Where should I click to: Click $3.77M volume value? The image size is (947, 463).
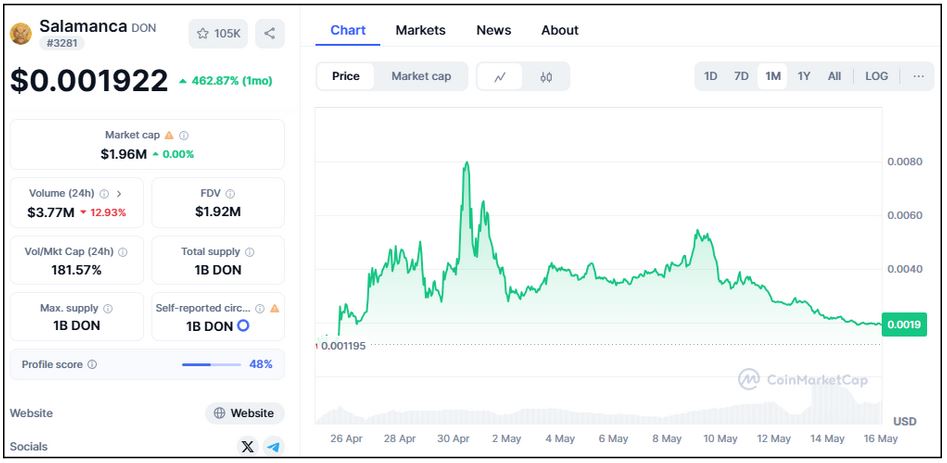click(x=51, y=212)
